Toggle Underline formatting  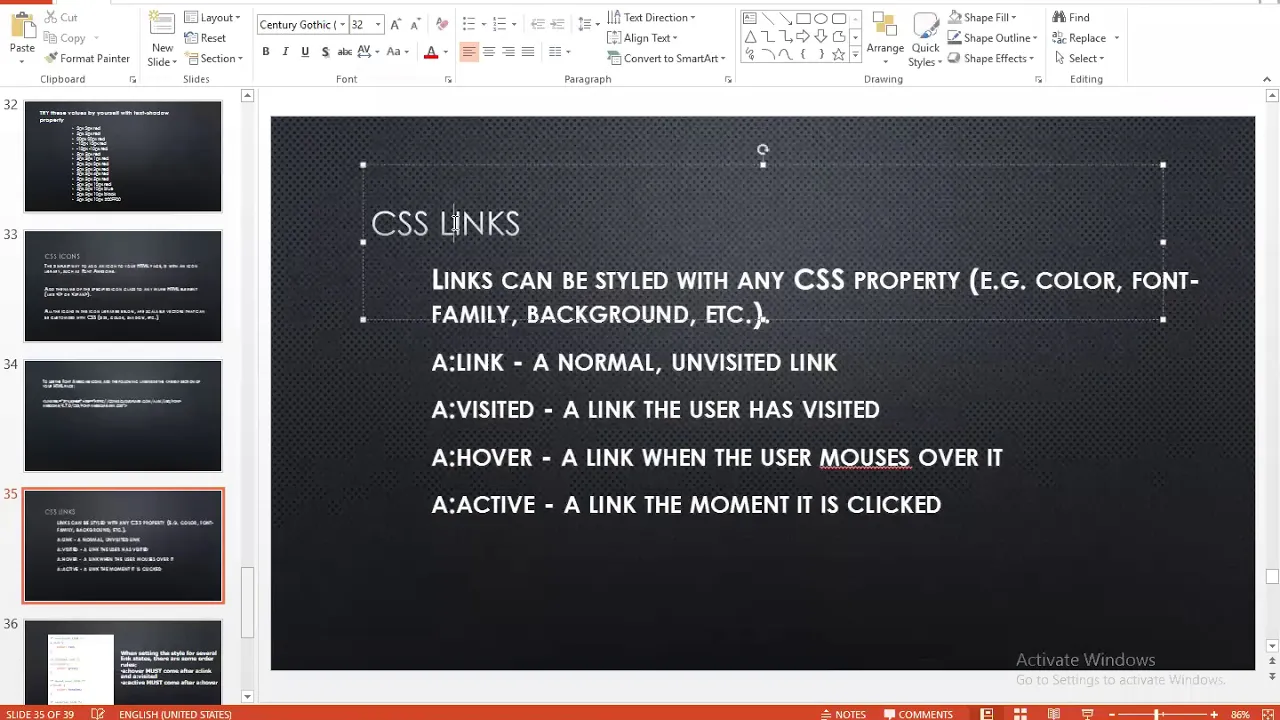tap(305, 52)
